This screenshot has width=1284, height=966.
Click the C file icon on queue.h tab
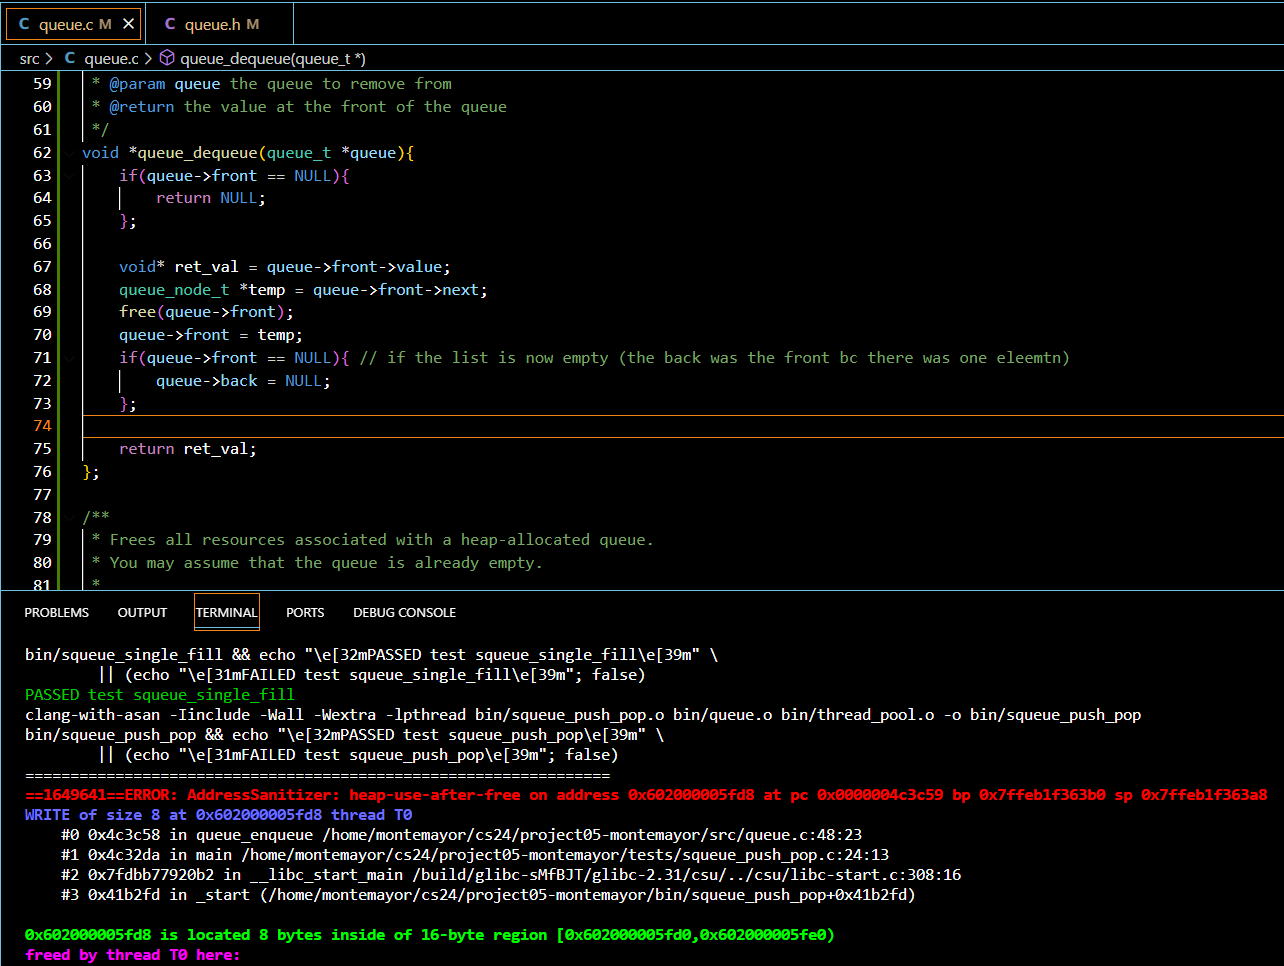point(170,24)
